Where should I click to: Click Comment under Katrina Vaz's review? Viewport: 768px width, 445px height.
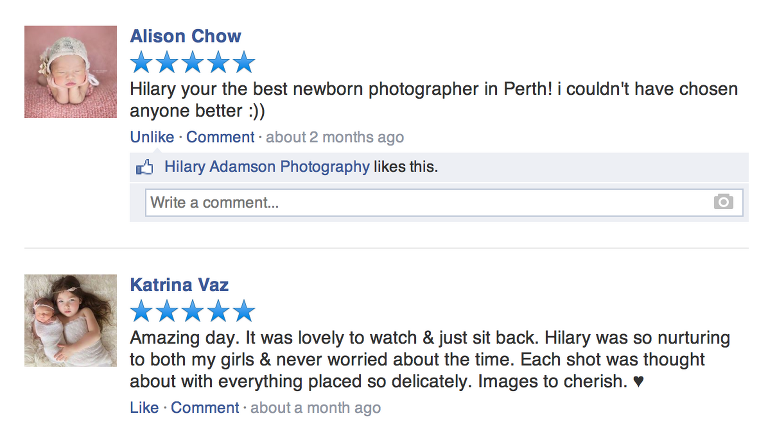point(205,408)
